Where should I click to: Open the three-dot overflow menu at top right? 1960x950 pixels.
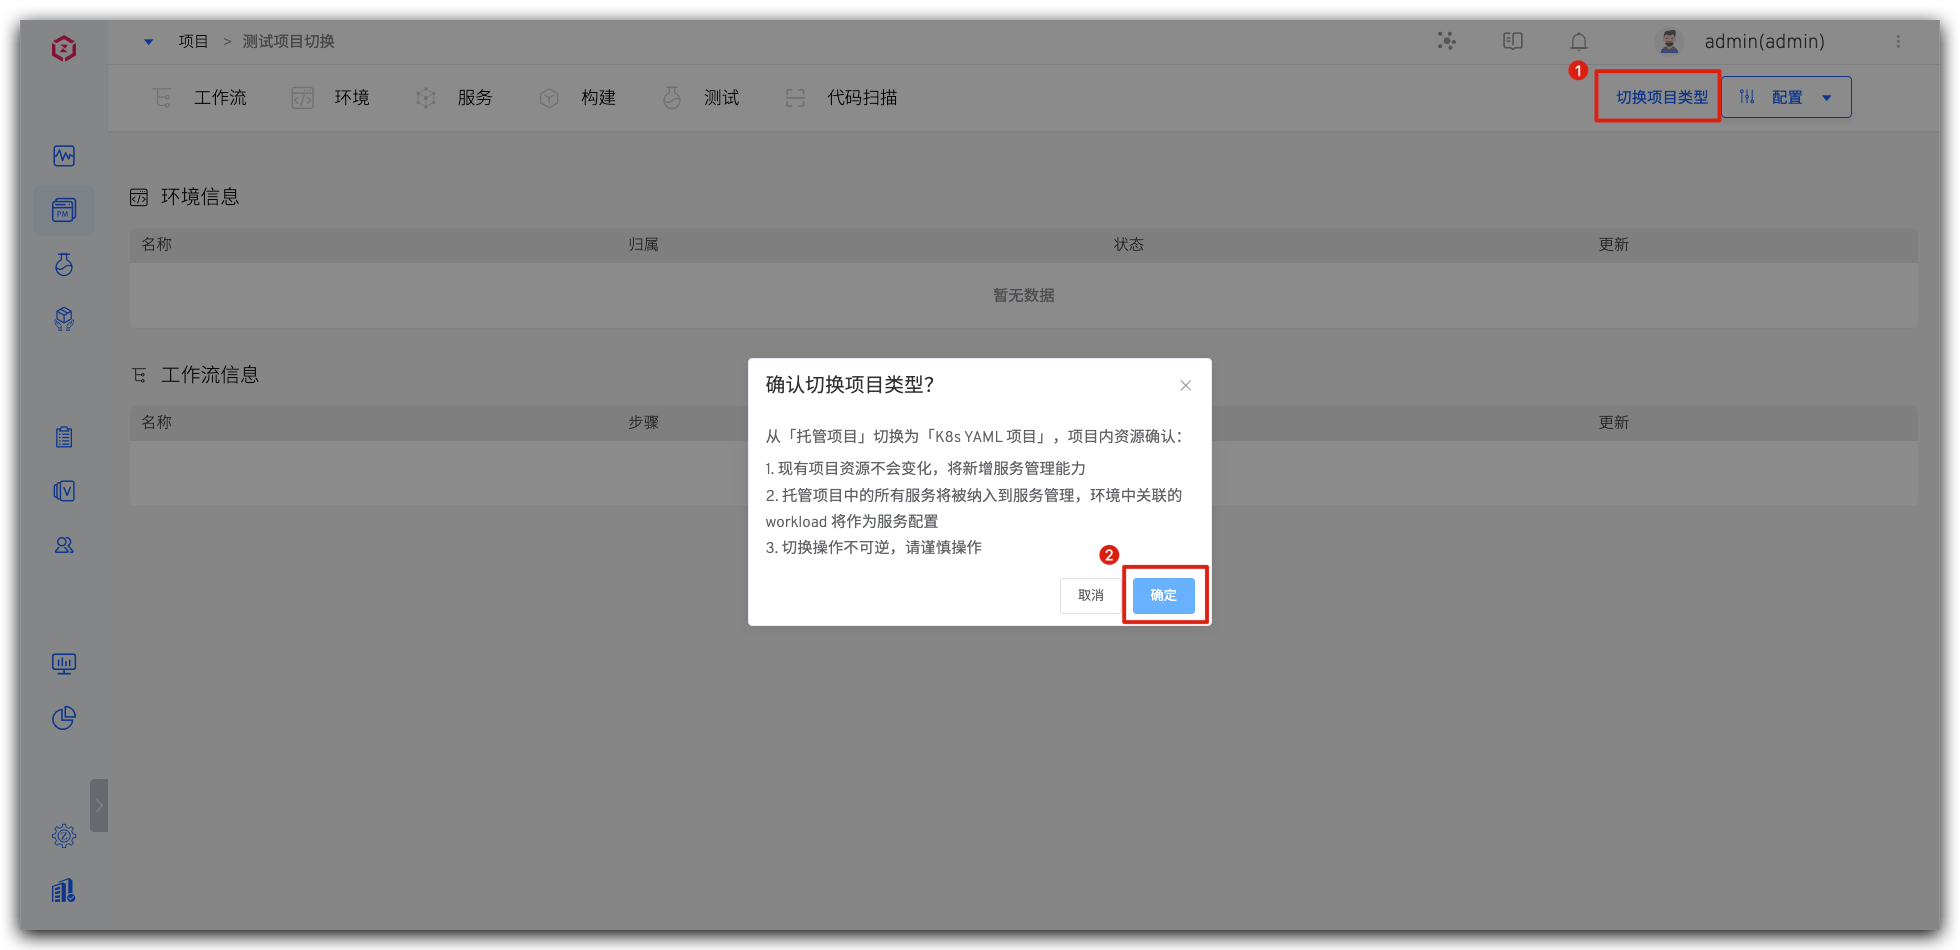[1899, 41]
